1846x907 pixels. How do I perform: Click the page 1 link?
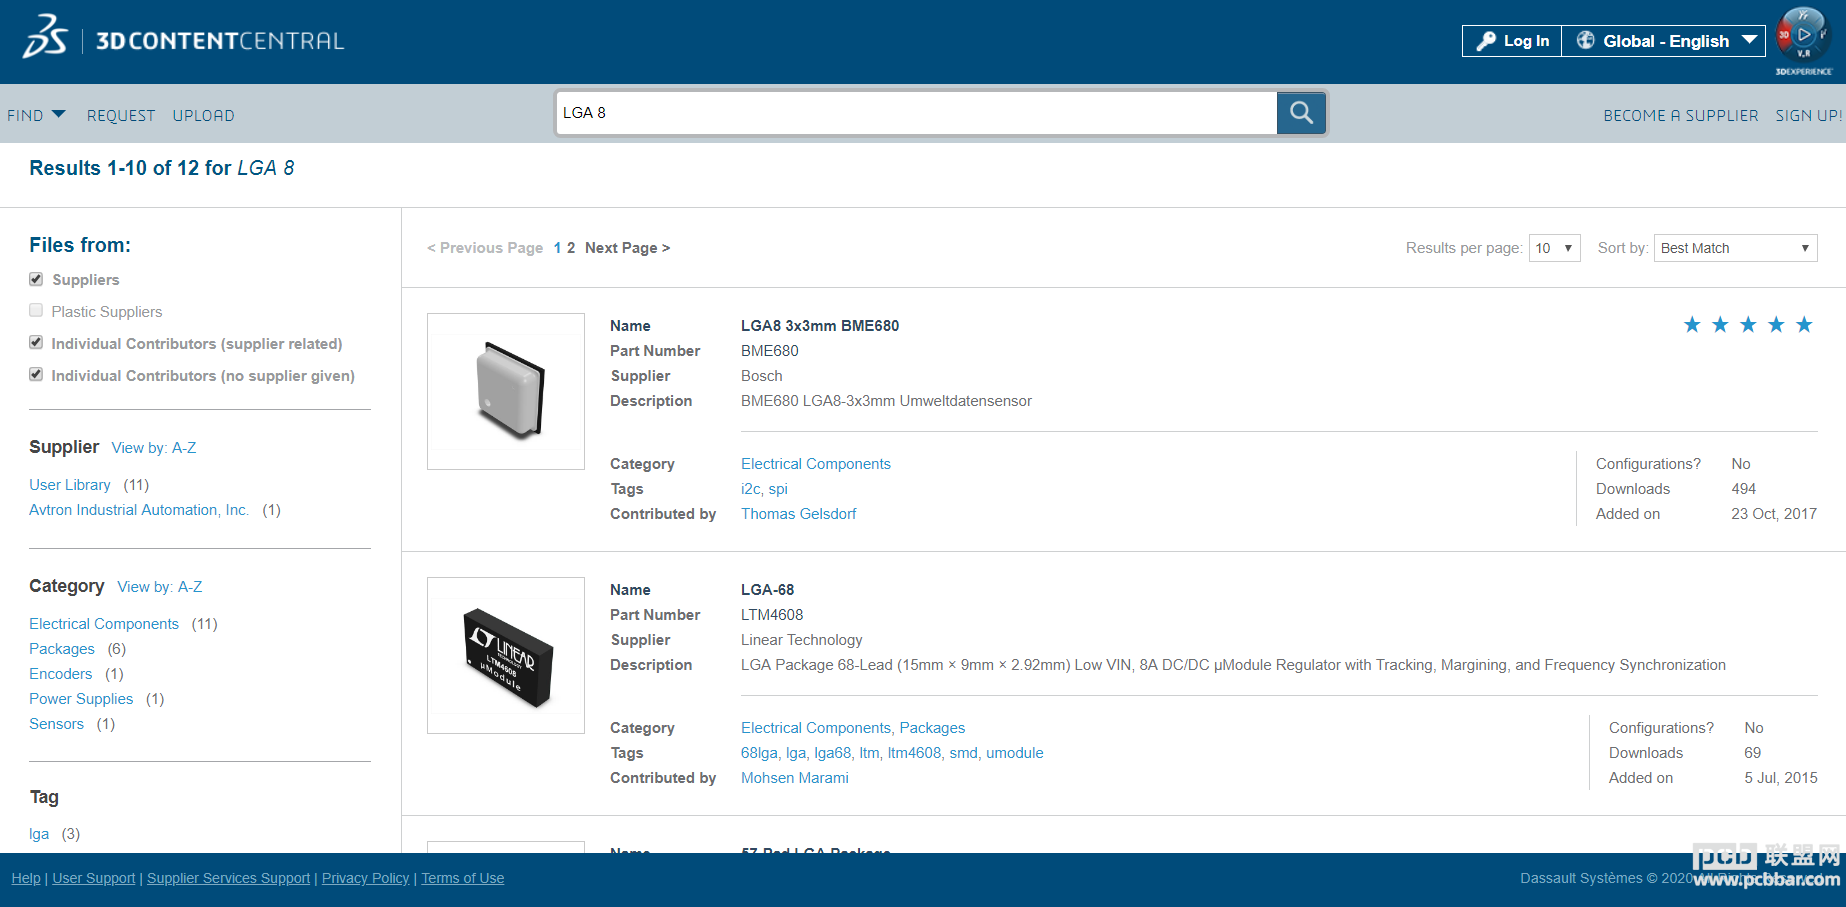[x=557, y=248]
